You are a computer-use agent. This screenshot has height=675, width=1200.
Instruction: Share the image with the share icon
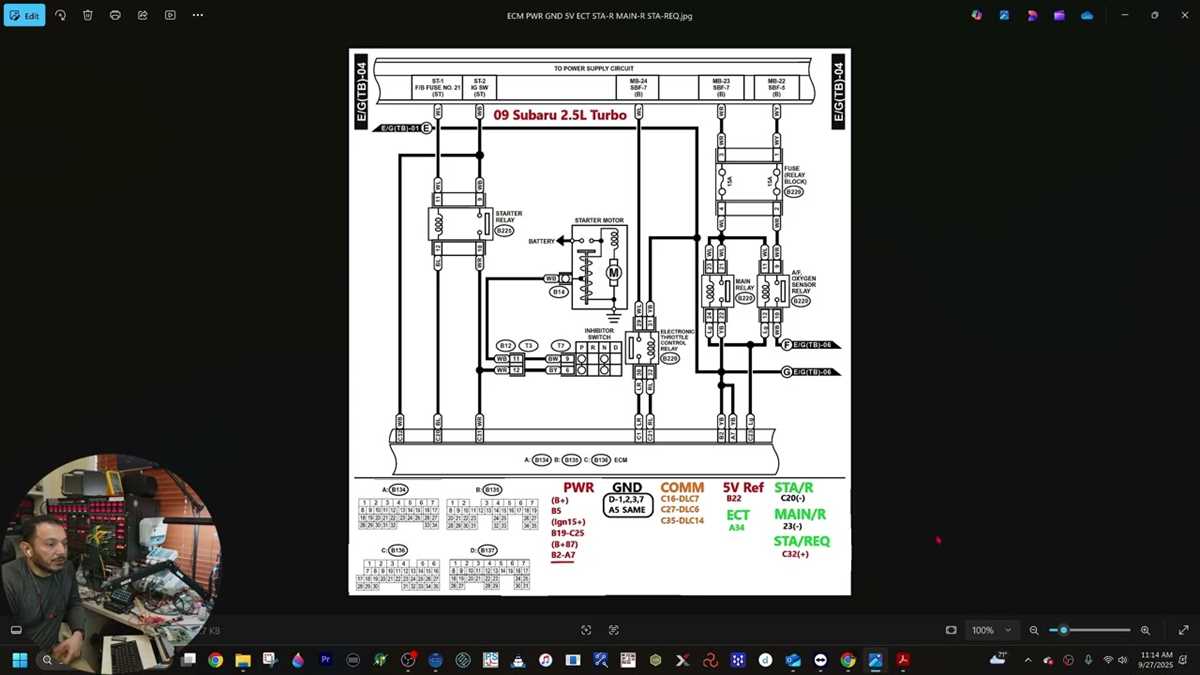tap(143, 15)
